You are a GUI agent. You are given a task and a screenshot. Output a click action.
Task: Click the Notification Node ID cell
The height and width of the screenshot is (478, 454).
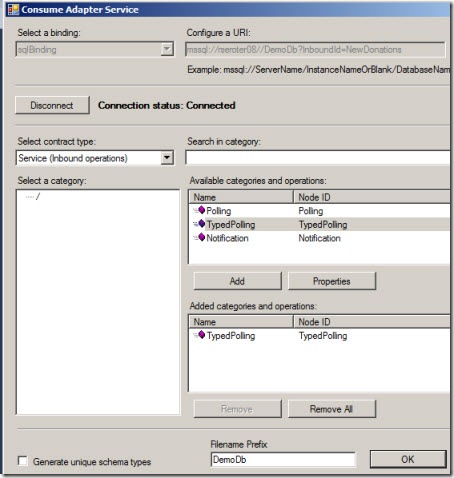[319, 238]
